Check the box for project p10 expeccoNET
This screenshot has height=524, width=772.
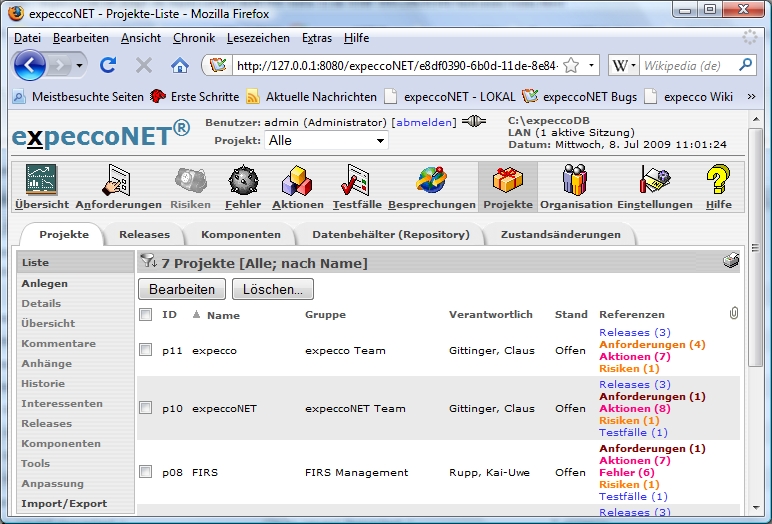[x=145, y=408]
